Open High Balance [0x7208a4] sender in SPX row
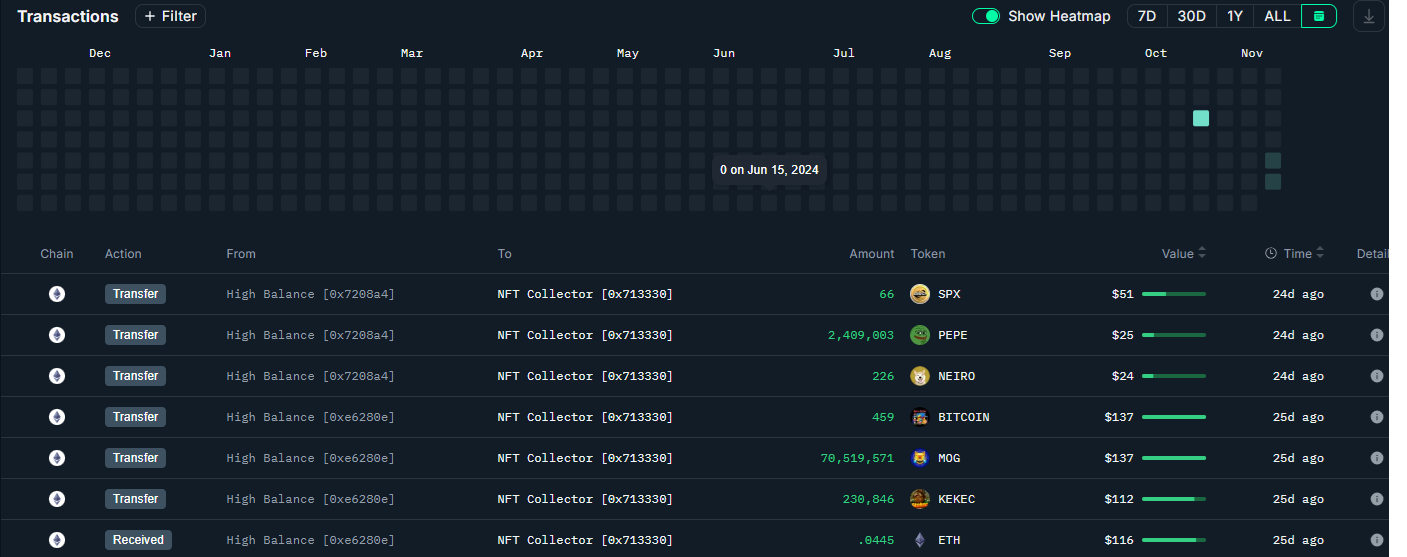Image resolution: width=1407 pixels, height=557 pixels. 310,294
